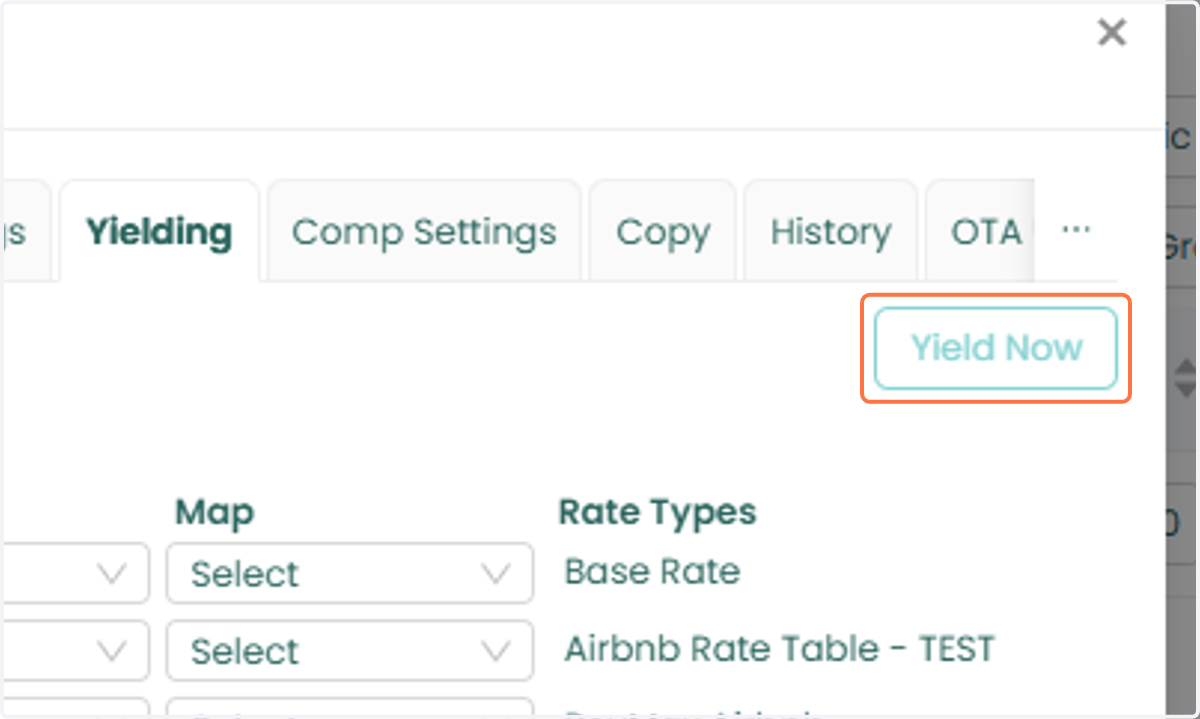Click the Map column header

pyautogui.click(x=214, y=513)
